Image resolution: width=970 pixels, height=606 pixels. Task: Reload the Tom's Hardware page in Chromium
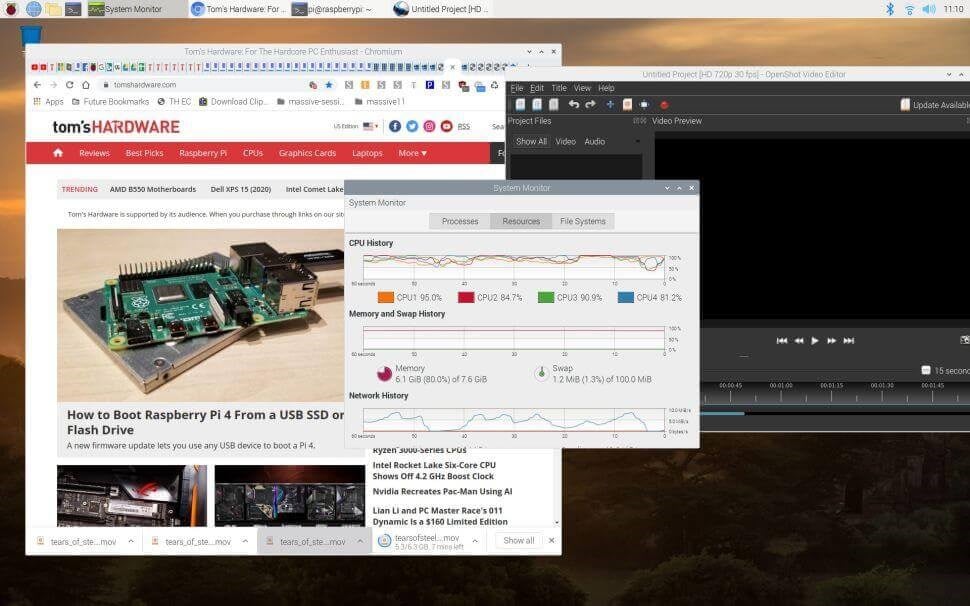(x=69, y=85)
